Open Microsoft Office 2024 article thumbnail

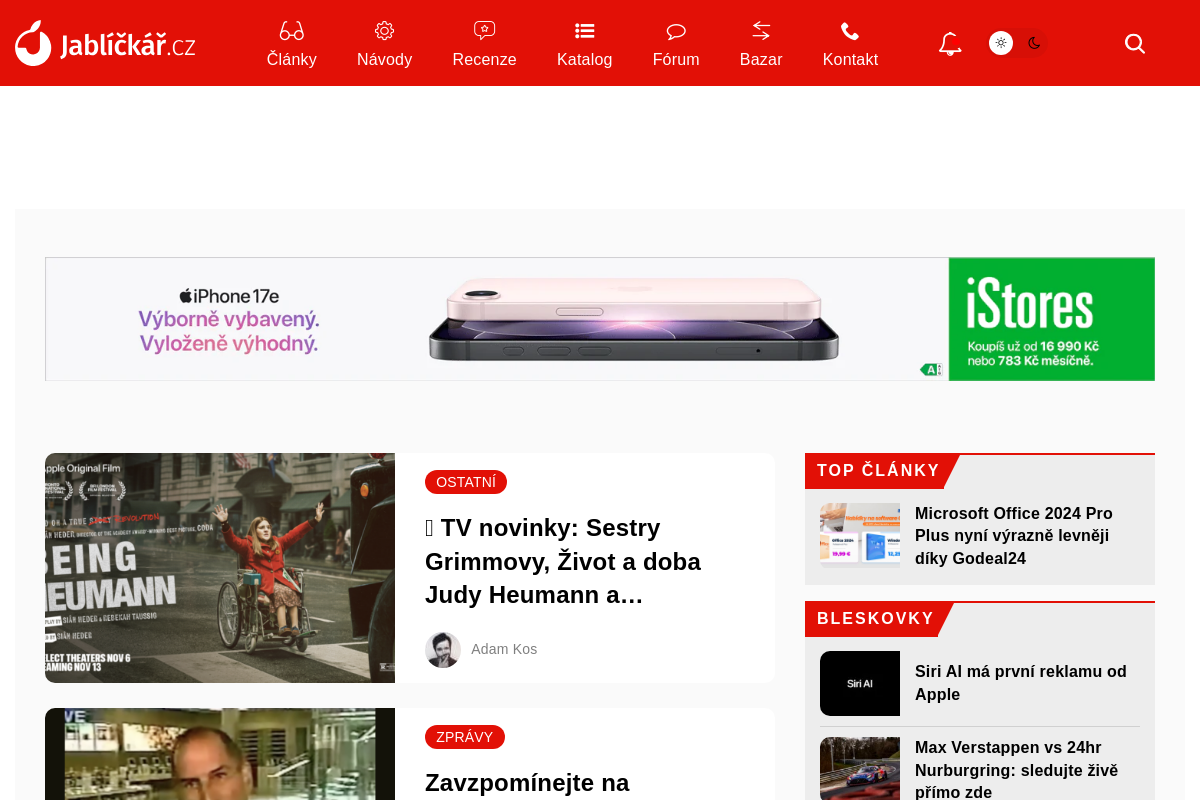coord(860,535)
